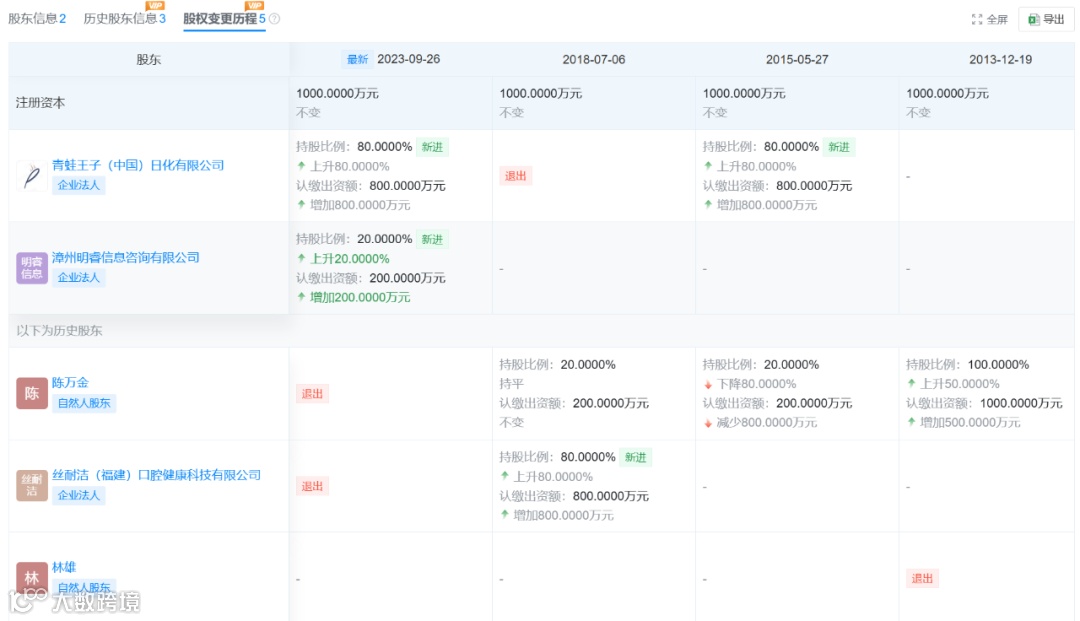
Task: Open shareholder 陈万金 link
Action: click(x=70, y=382)
